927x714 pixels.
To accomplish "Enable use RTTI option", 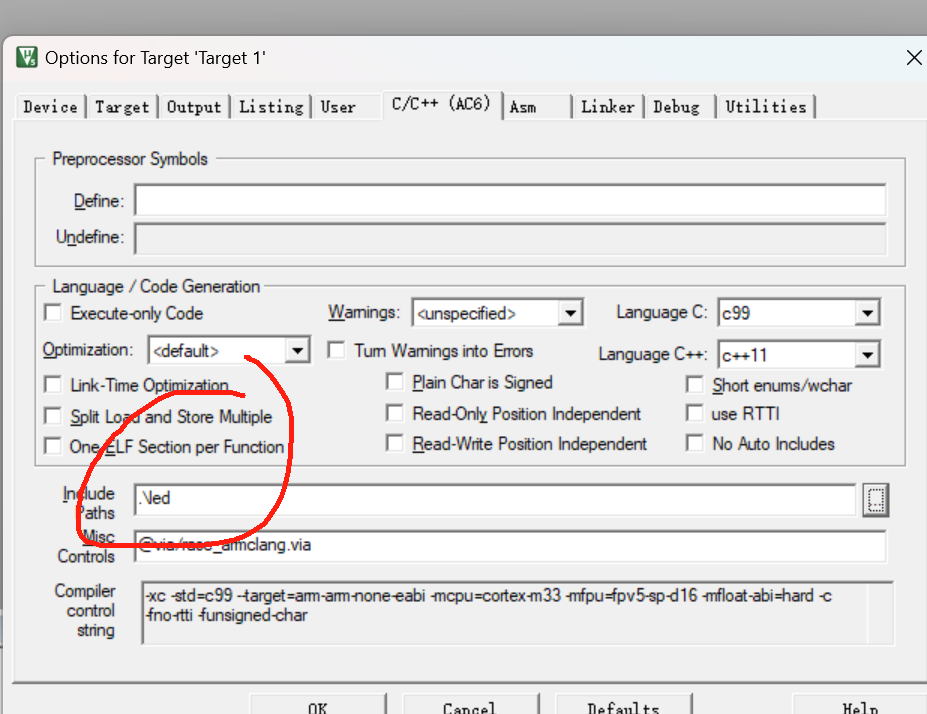I will tap(695, 413).
